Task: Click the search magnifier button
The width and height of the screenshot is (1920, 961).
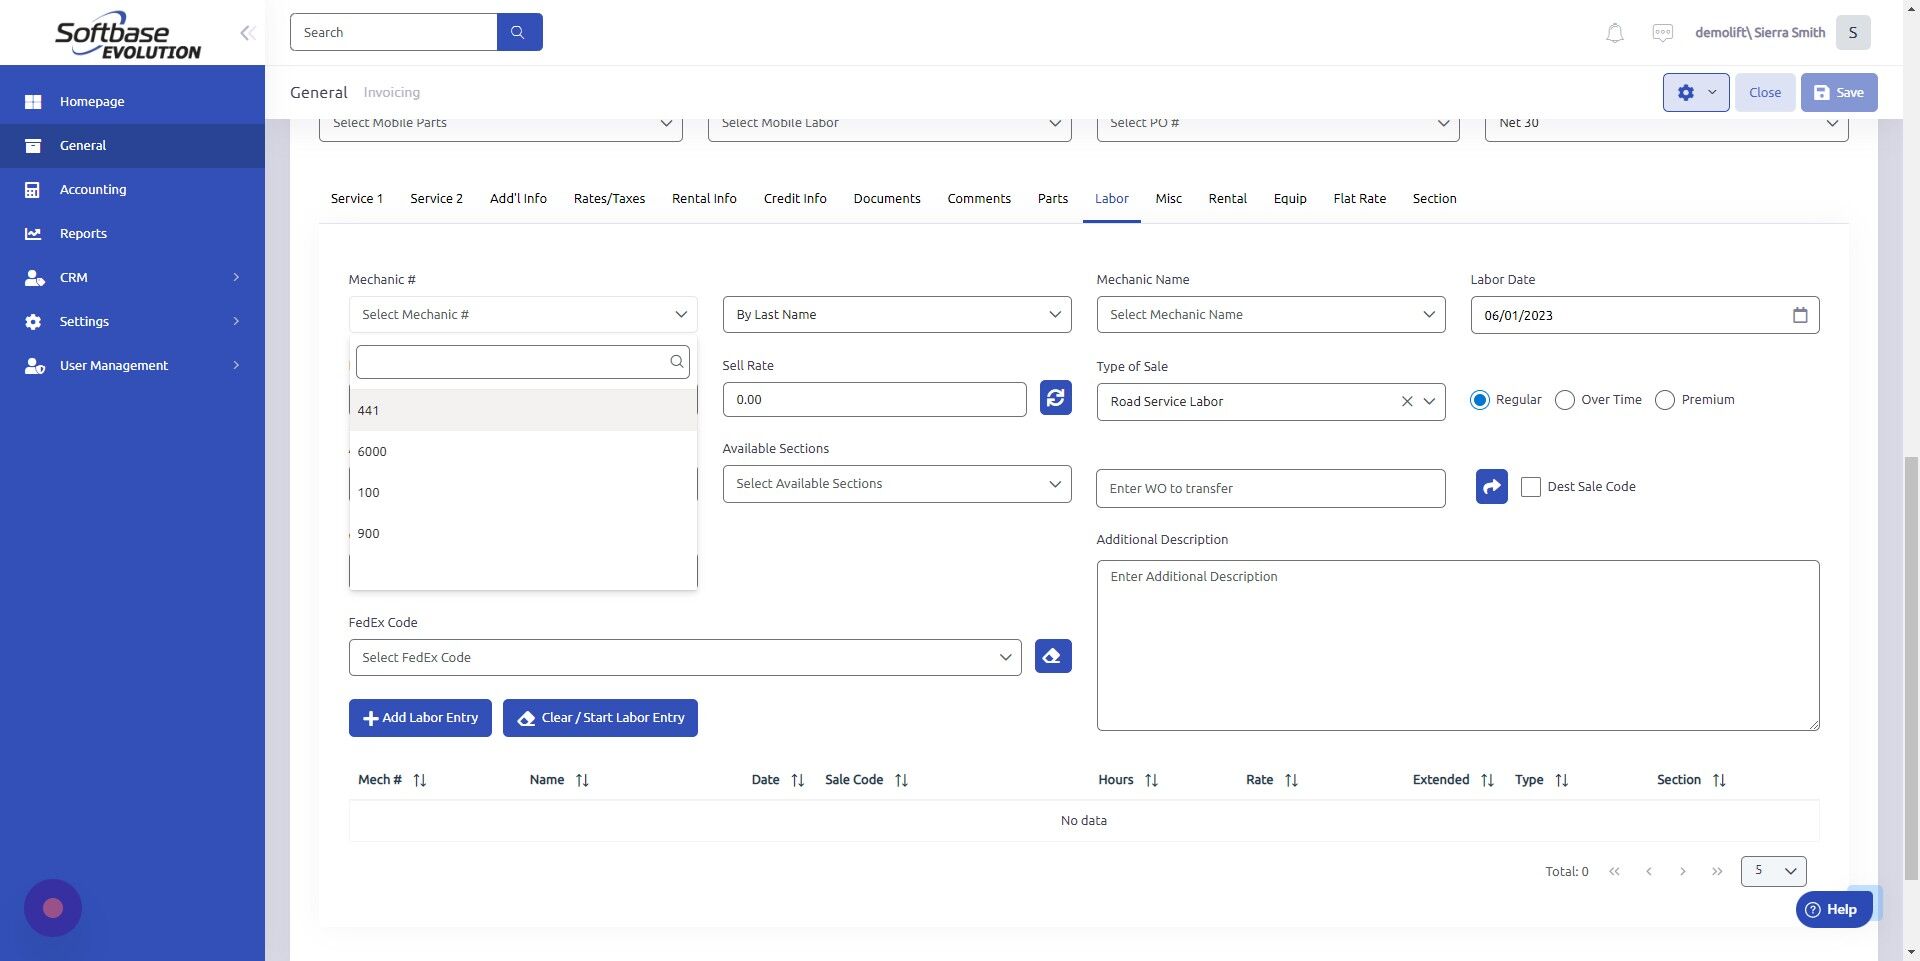Action: 518,31
